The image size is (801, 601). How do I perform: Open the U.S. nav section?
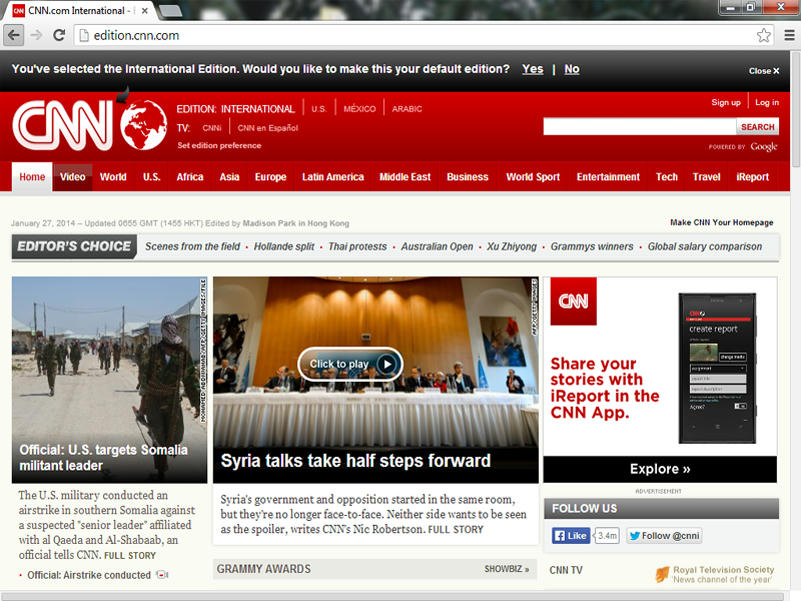coord(151,177)
